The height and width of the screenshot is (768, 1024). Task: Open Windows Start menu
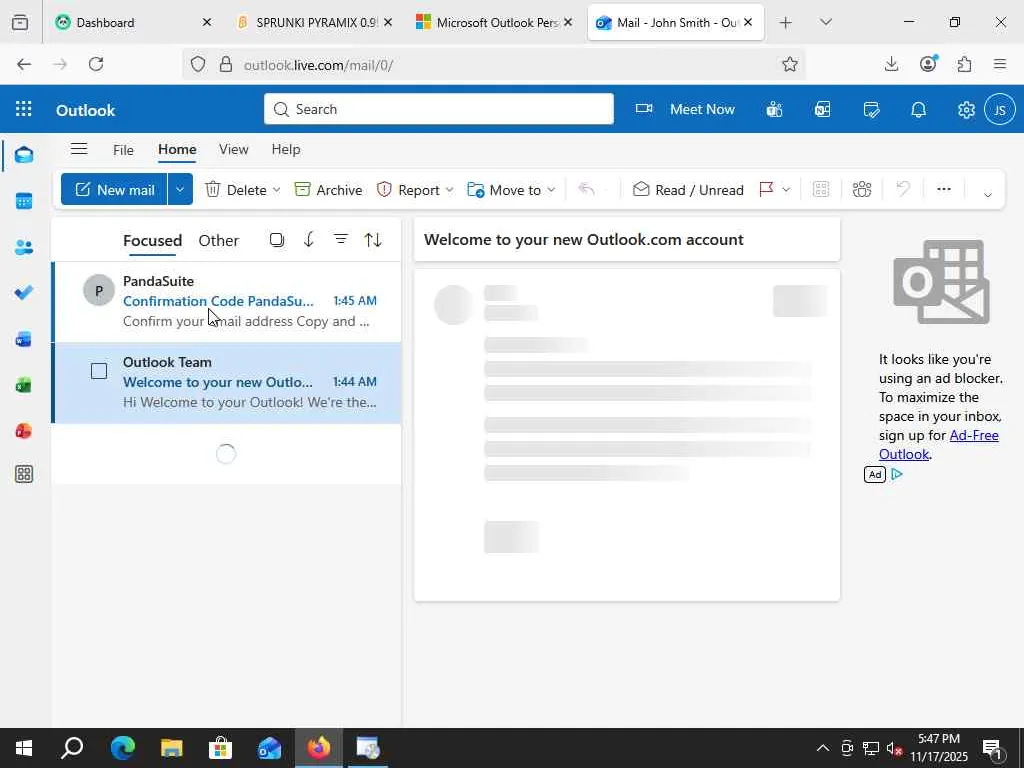(24, 748)
